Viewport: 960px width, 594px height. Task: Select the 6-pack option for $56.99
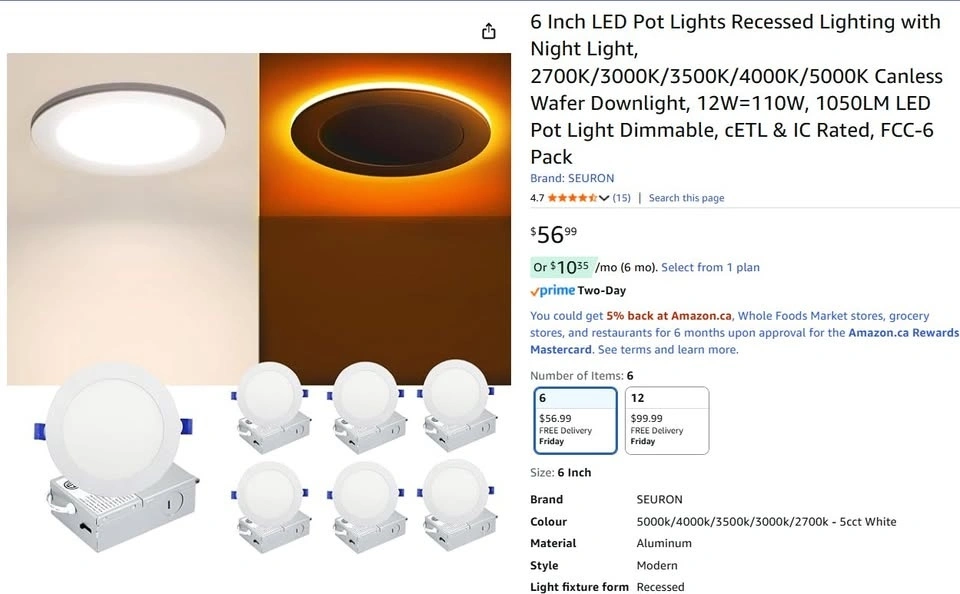[x=575, y=420]
